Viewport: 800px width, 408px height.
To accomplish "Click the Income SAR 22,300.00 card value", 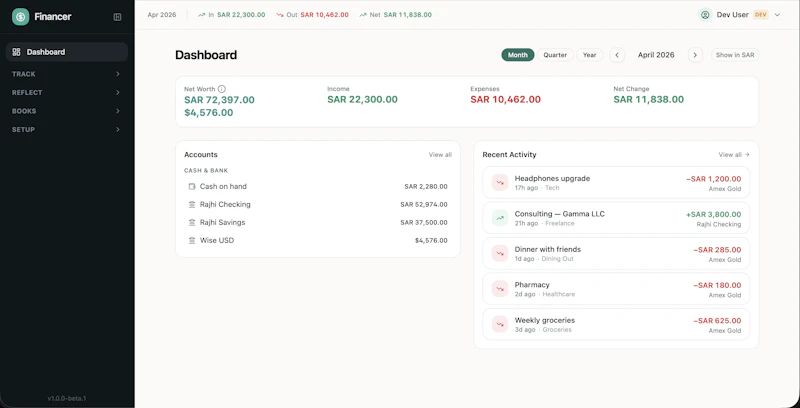I will [362, 99].
